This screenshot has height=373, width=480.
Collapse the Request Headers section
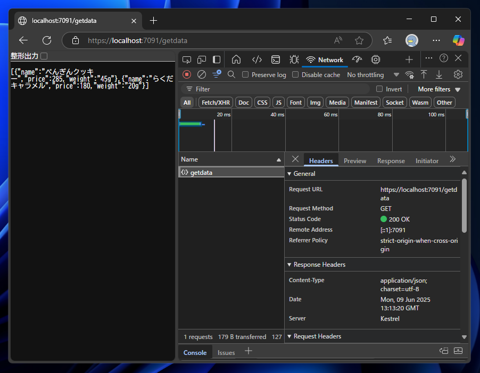[289, 336]
